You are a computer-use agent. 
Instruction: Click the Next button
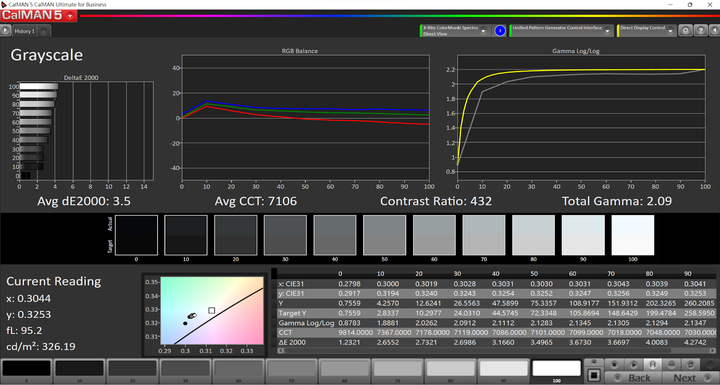click(x=690, y=378)
